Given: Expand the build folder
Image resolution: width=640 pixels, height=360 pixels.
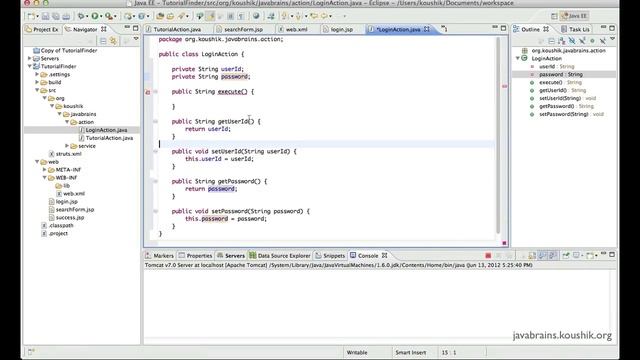Looking at the screenshot, I should point(37,82).
